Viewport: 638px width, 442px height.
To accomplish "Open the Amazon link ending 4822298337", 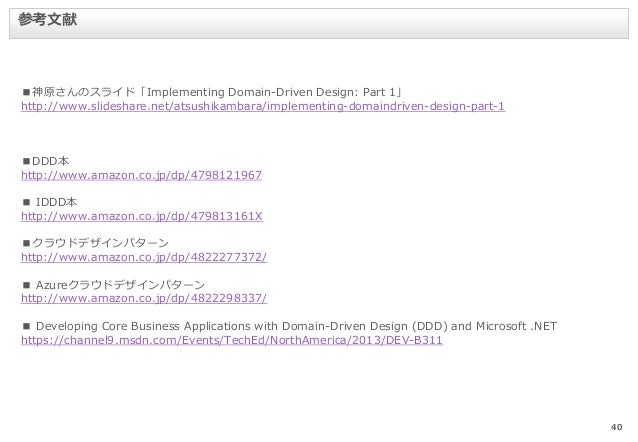I will click(144, 298).
